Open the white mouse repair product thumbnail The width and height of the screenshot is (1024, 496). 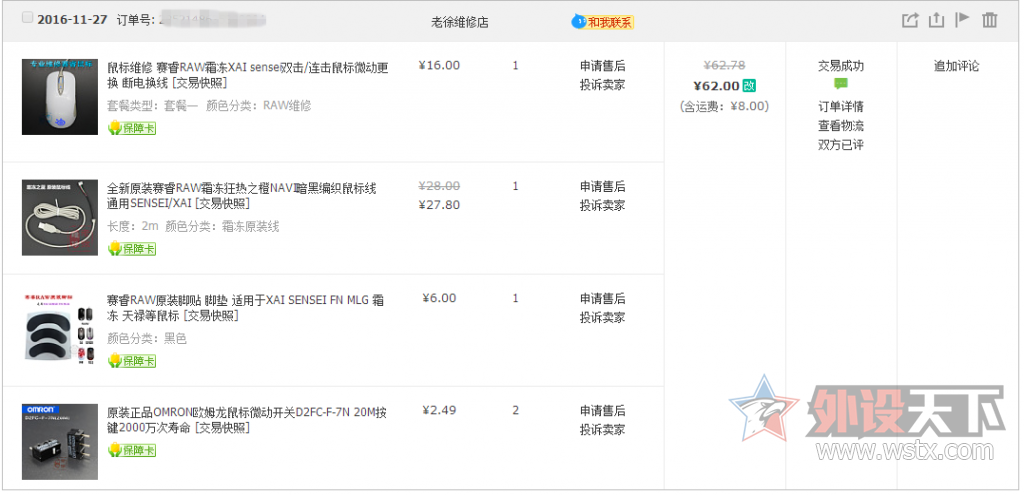click(60, 97)
